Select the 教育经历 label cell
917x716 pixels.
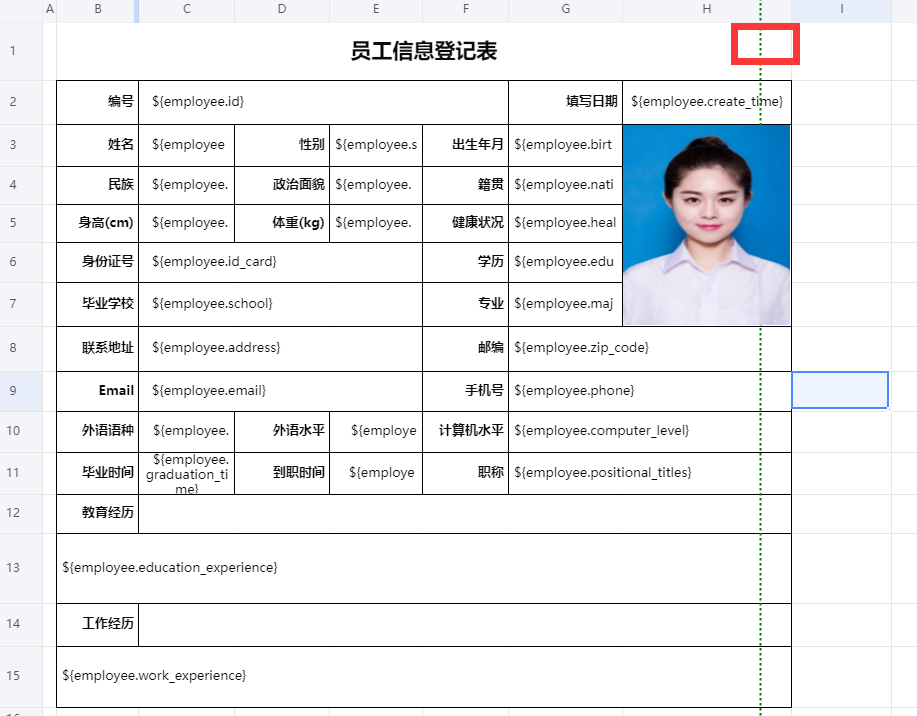[x=98, y=513]
